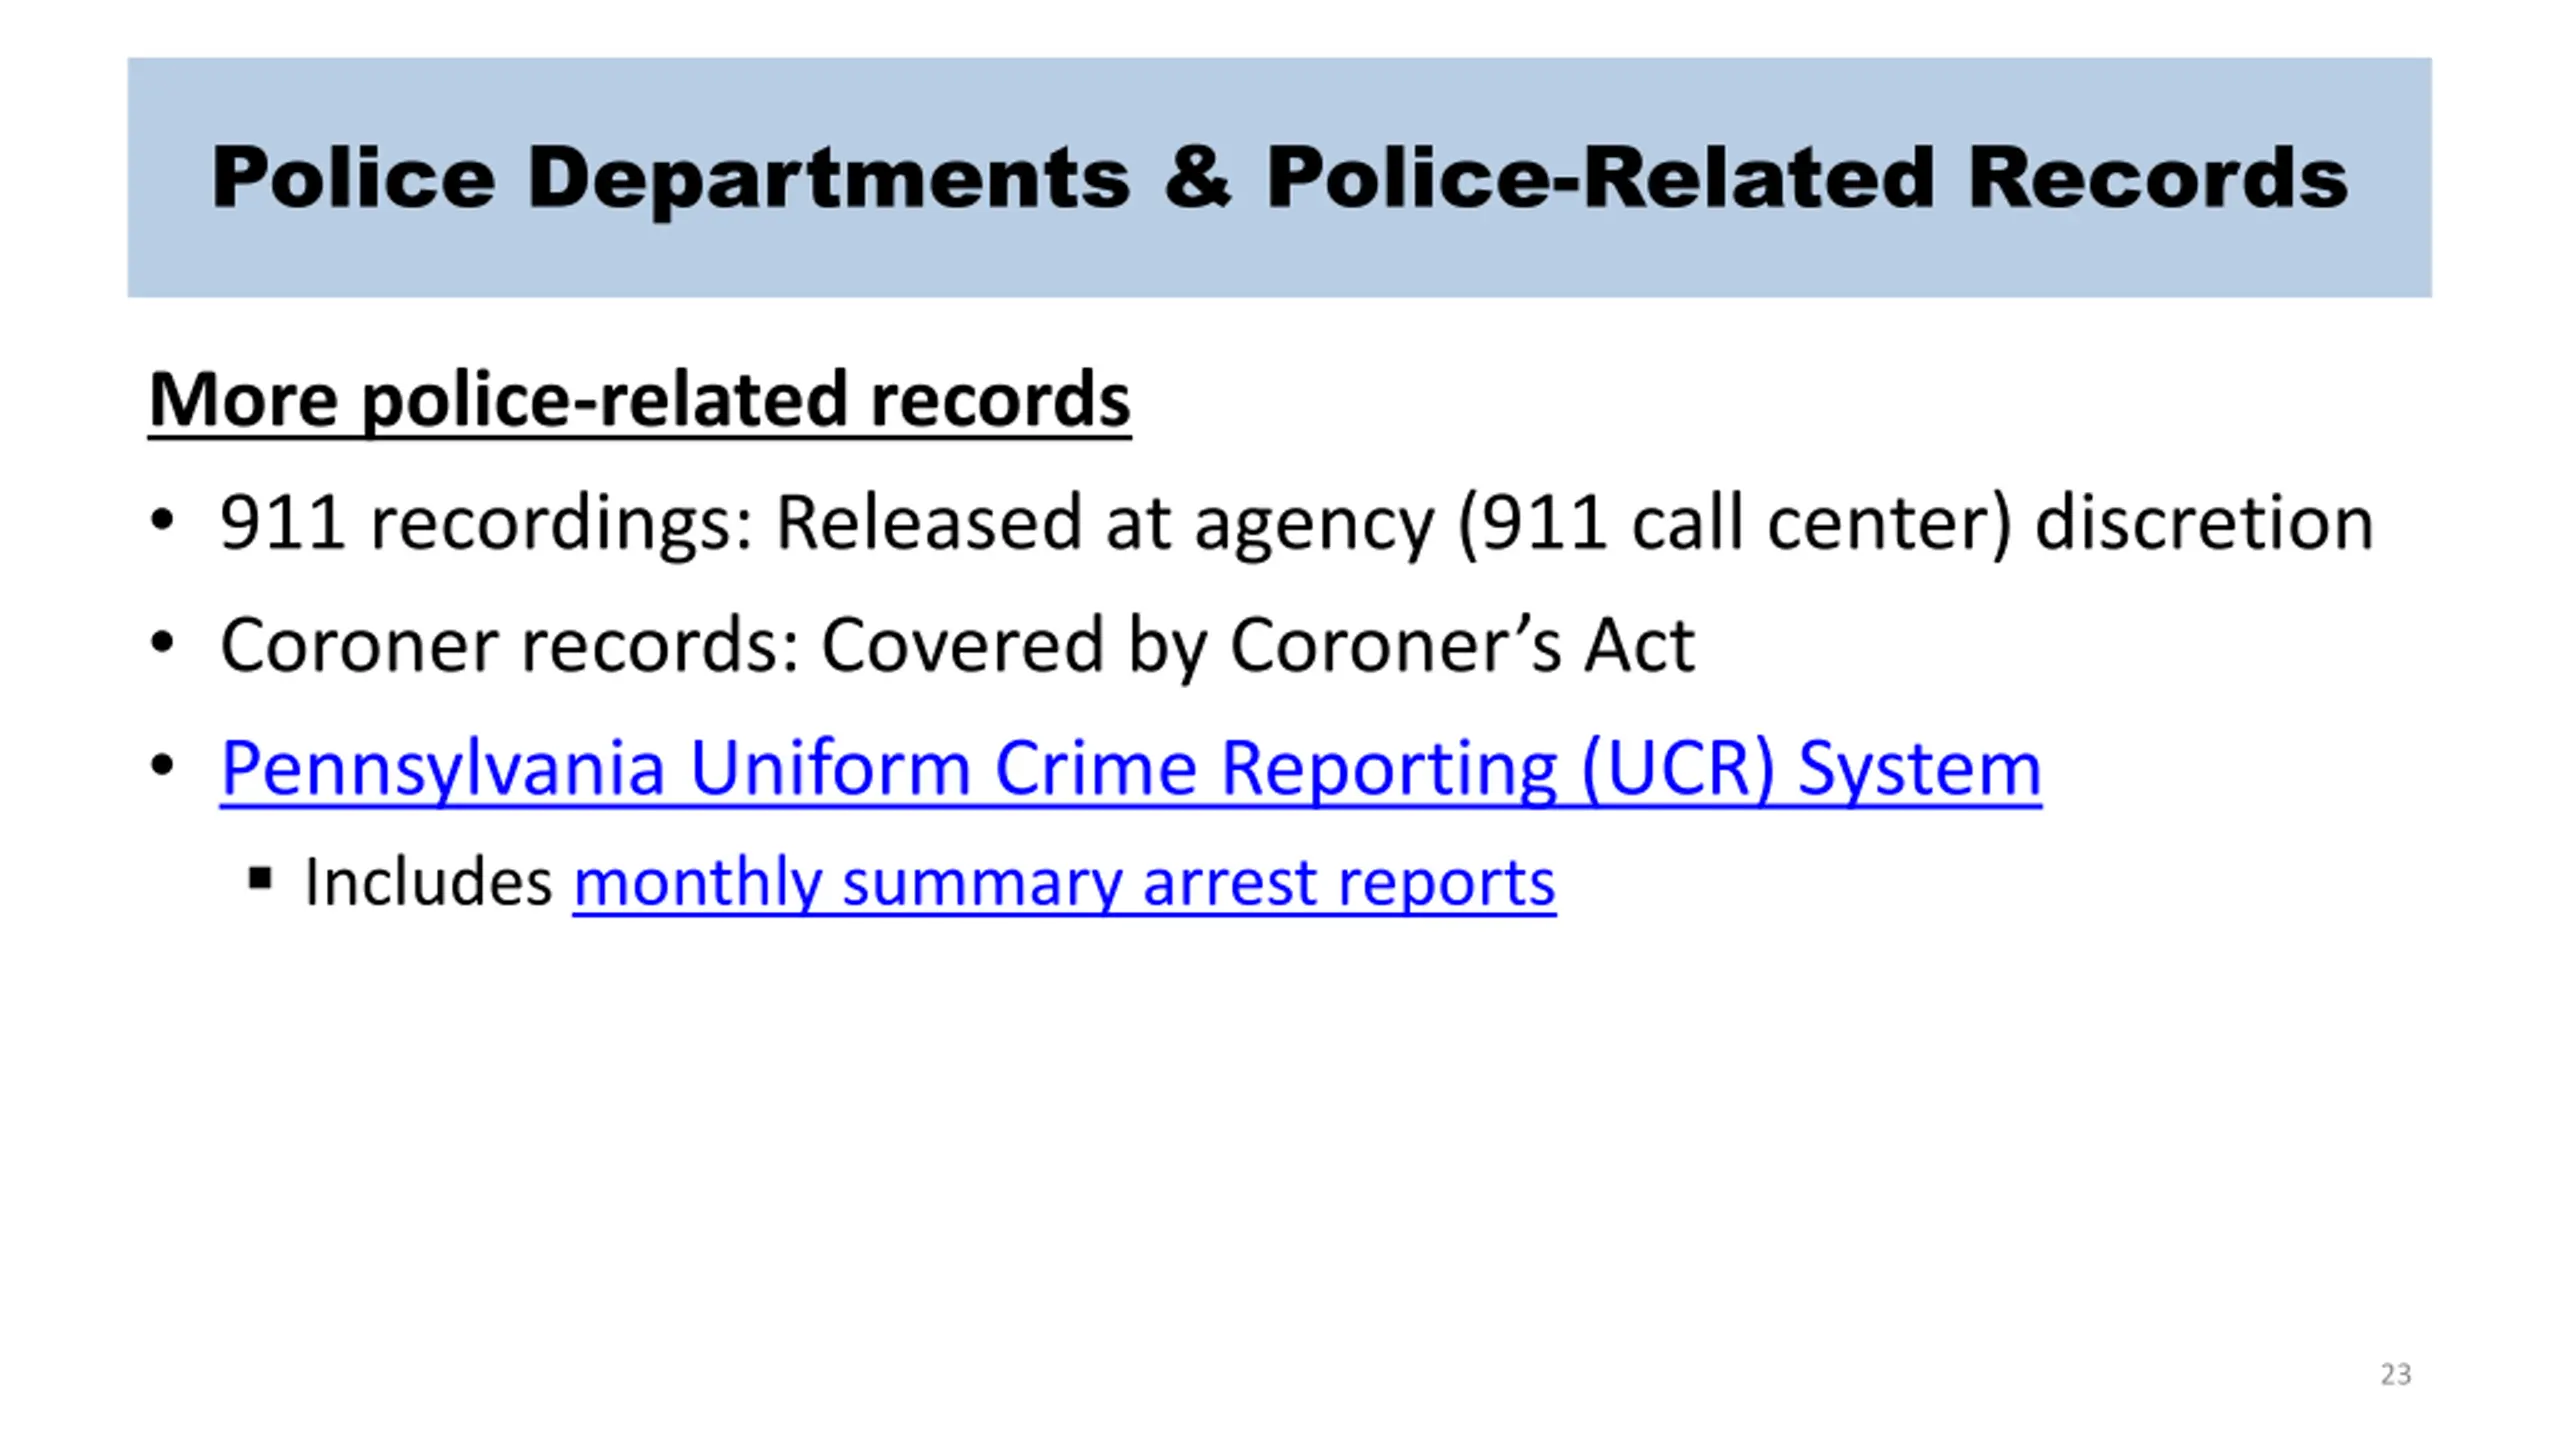Click the words Coroner's Act
2560x1440 pixels.
(x=1462, y=645)
